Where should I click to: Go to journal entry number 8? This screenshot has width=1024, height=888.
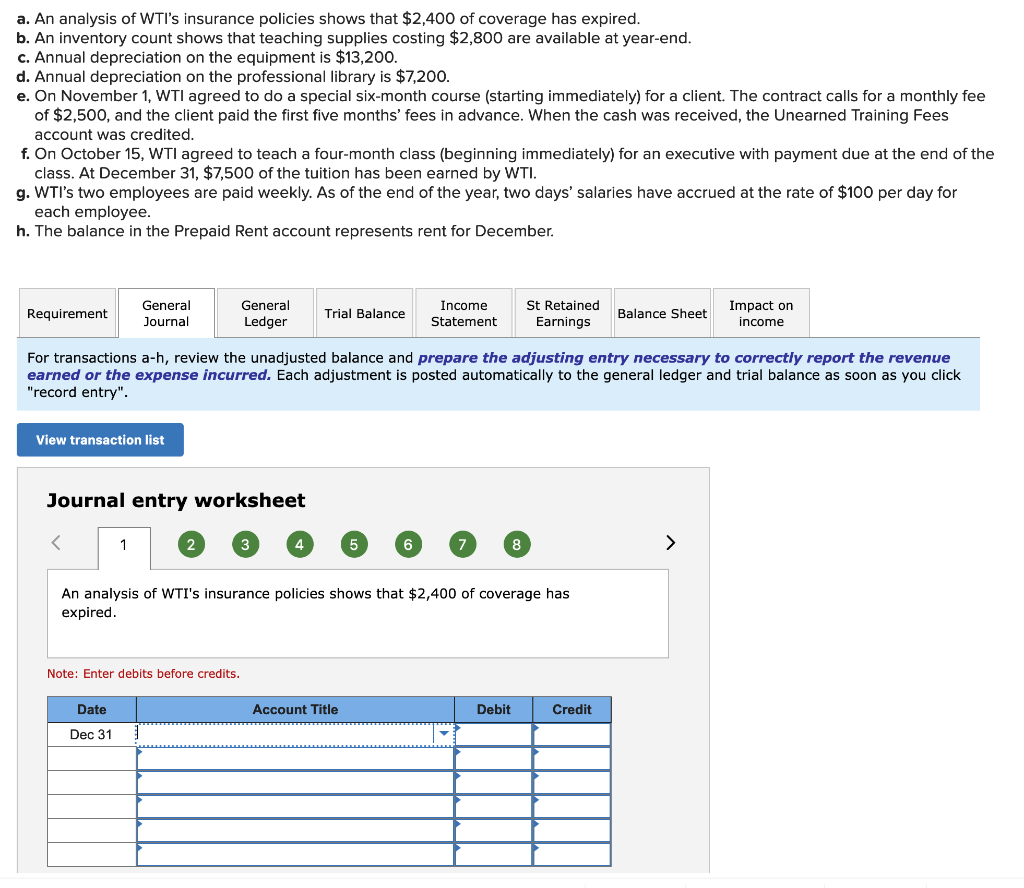point(517,545)
